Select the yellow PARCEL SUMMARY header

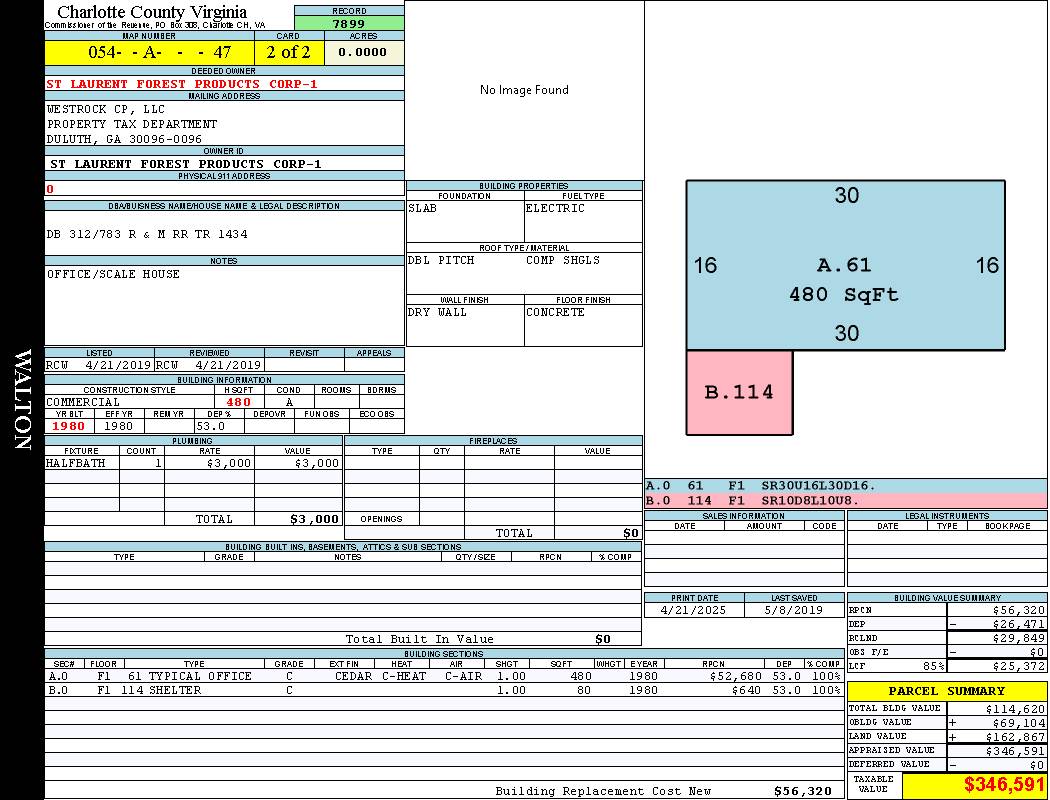(947, 691)
